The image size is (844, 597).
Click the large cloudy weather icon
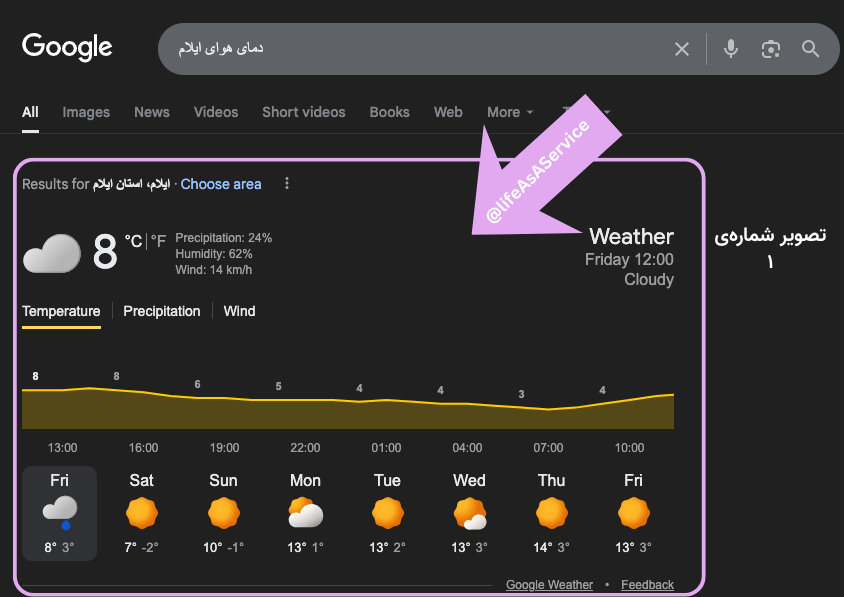tap(51, 254)
